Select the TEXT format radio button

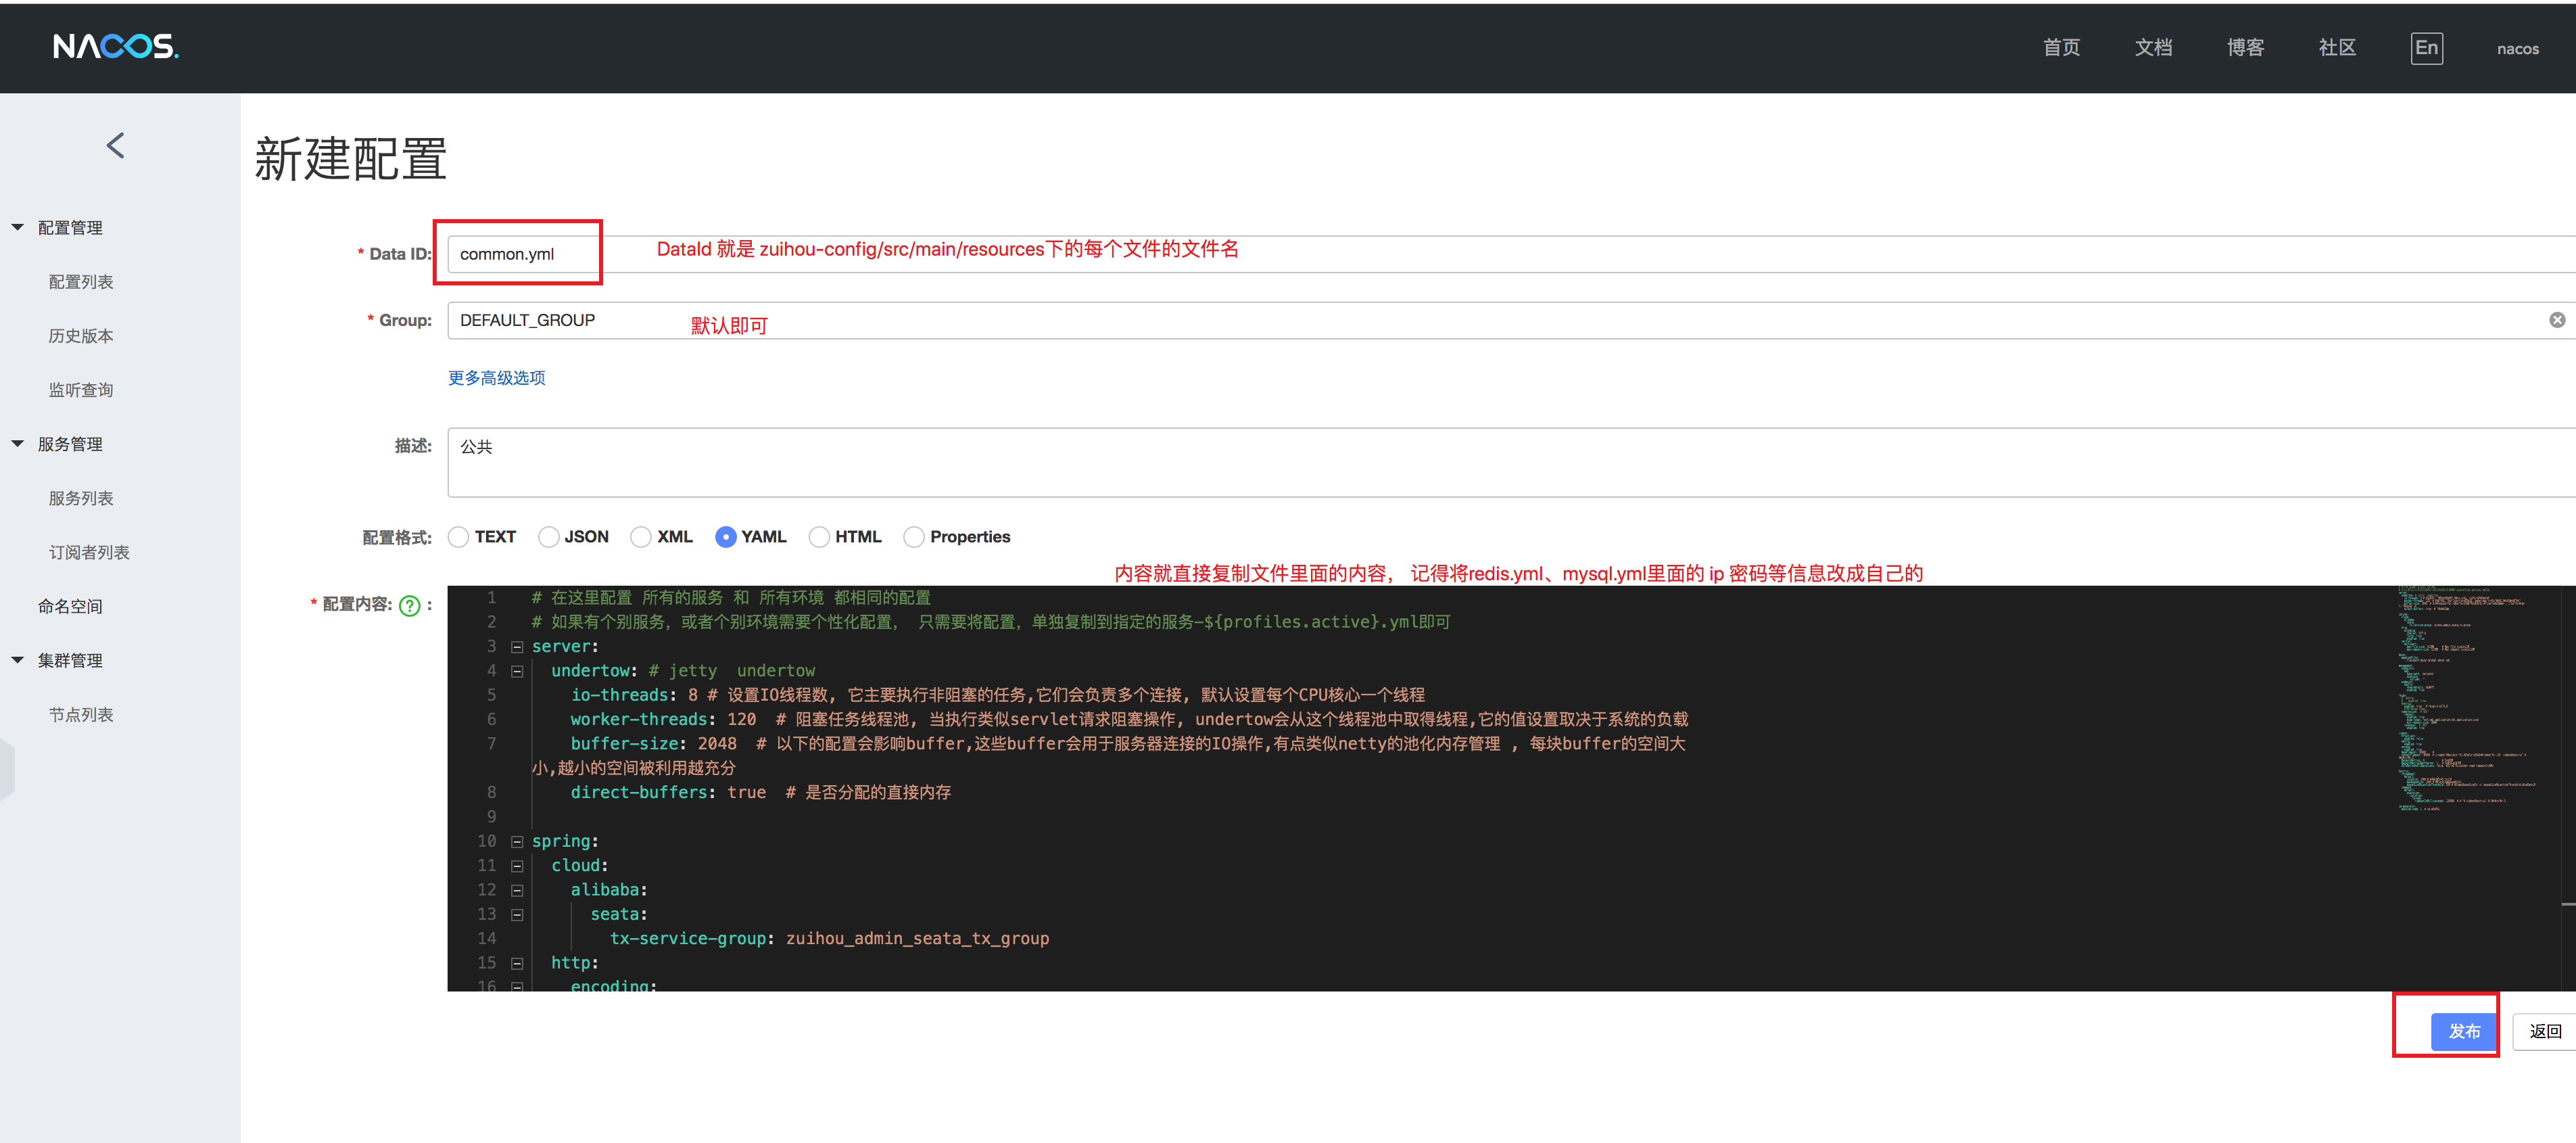click(x=458, y=537)
